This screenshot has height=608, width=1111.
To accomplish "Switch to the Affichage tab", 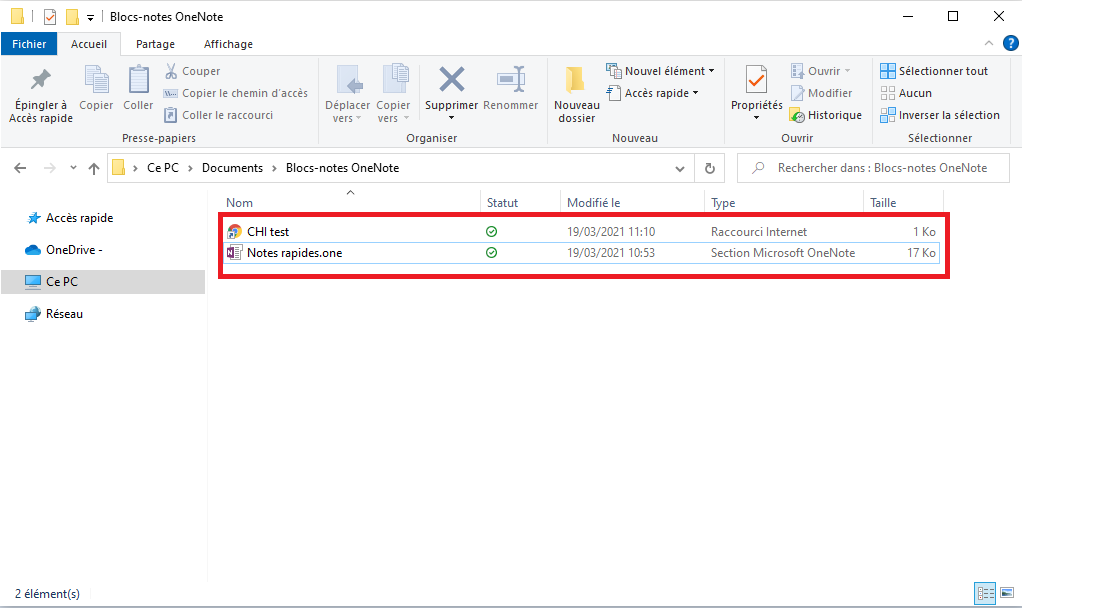I will click(x=228, y=44).
